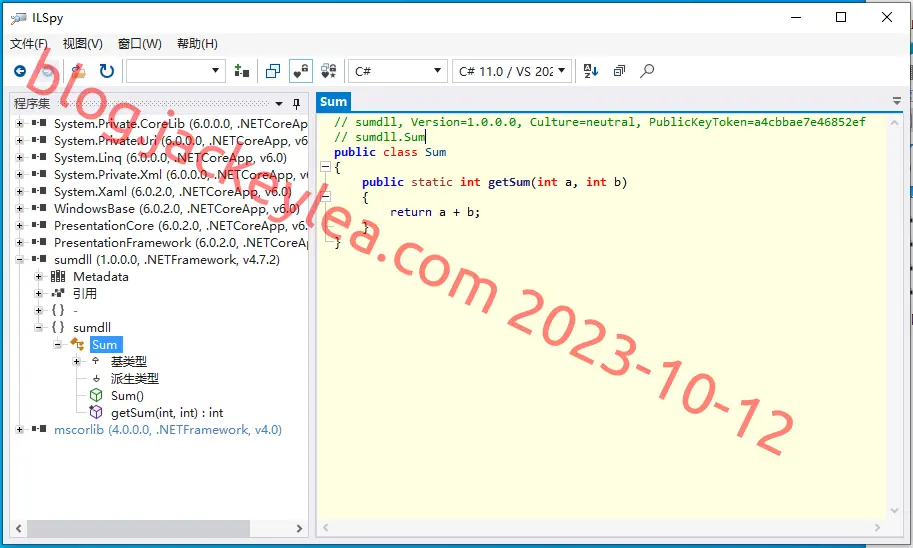The image size is (913, 548).
Task: Open the C# 11.0 / VS 2022 version dropdown
Action: click(x=512, y=71)
